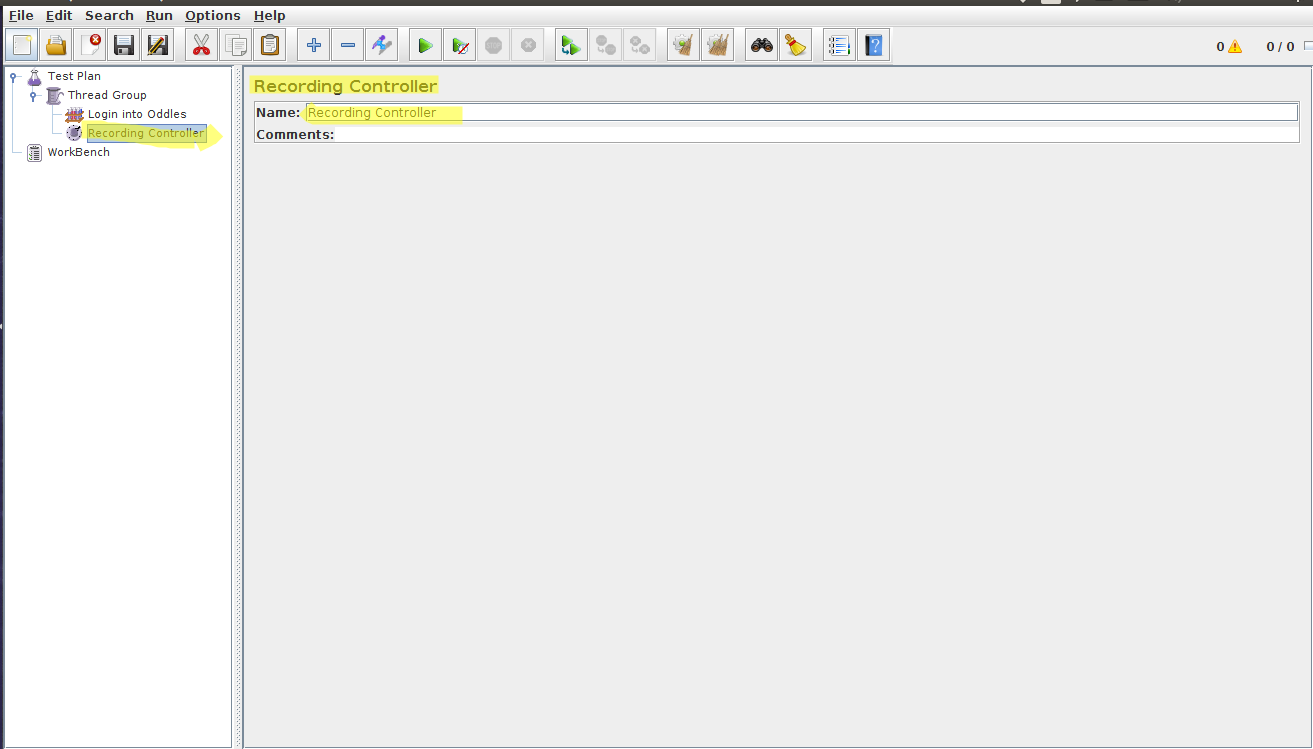This screenshot has height=749, width=1313.
Task: Click the Comments input field
Action: click(817, 134)
